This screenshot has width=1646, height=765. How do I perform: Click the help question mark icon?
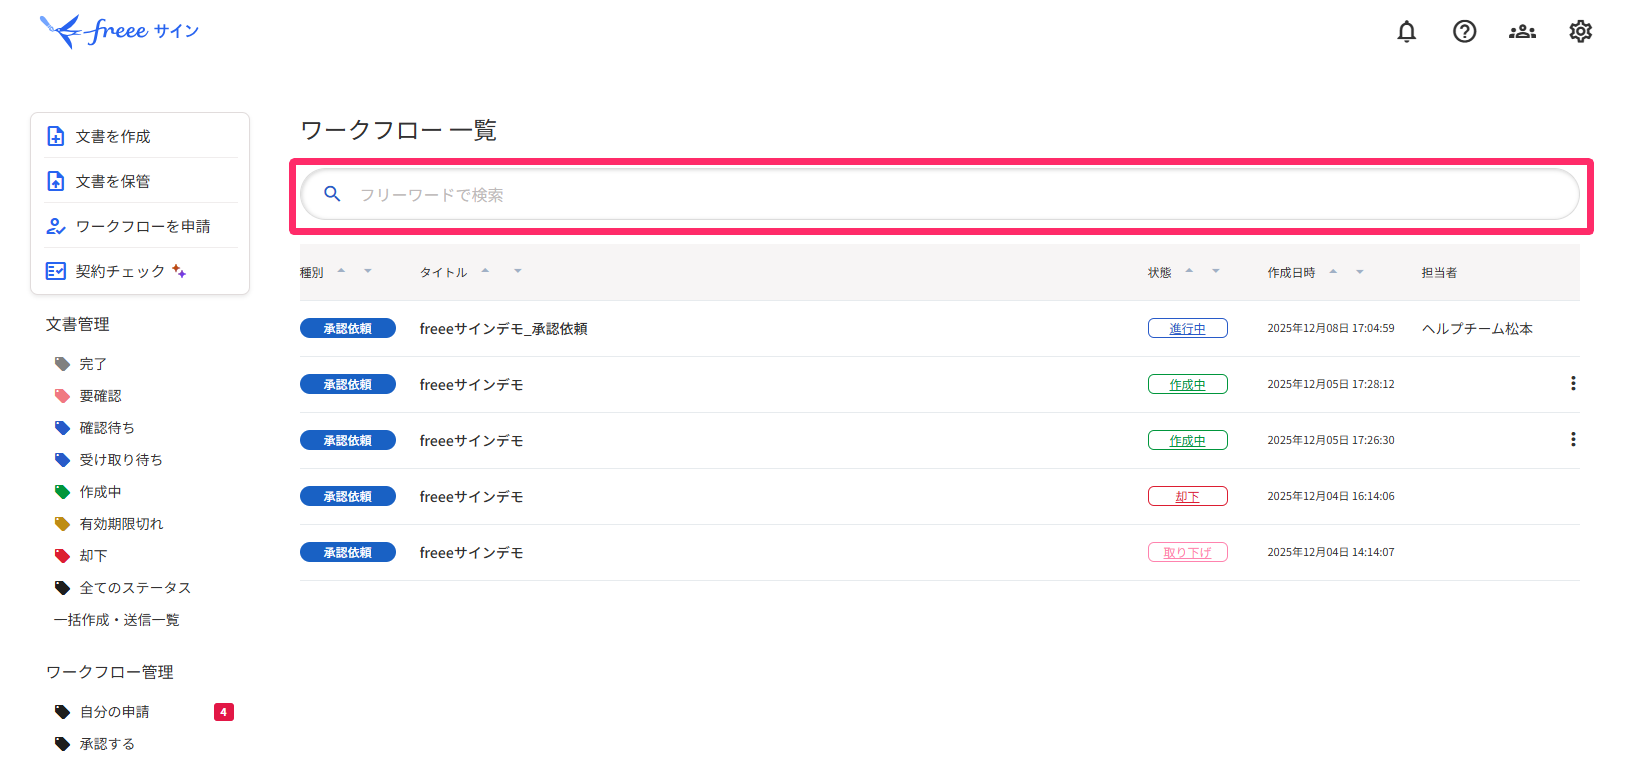pos(1464,32)
